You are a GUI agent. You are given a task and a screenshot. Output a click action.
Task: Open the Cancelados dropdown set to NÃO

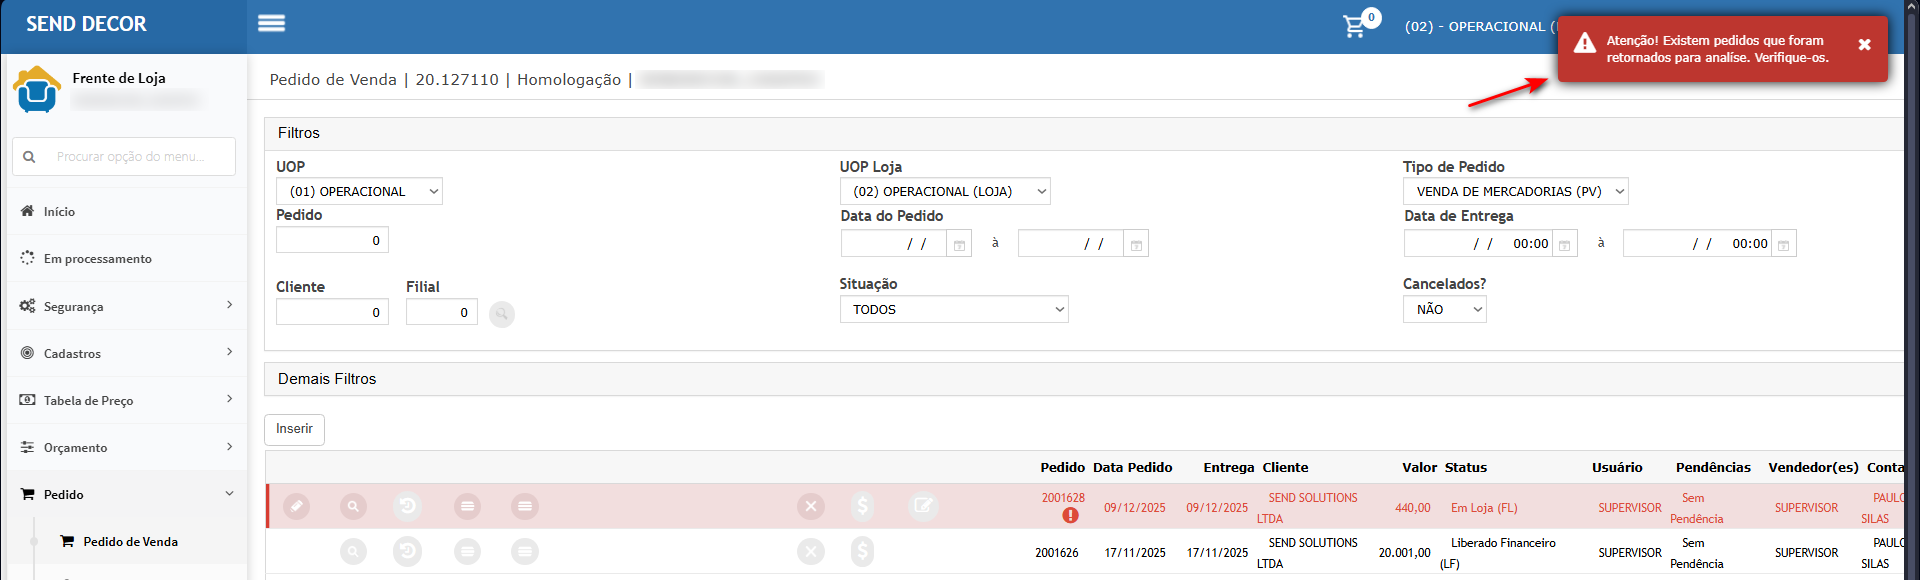point(1444,310)
